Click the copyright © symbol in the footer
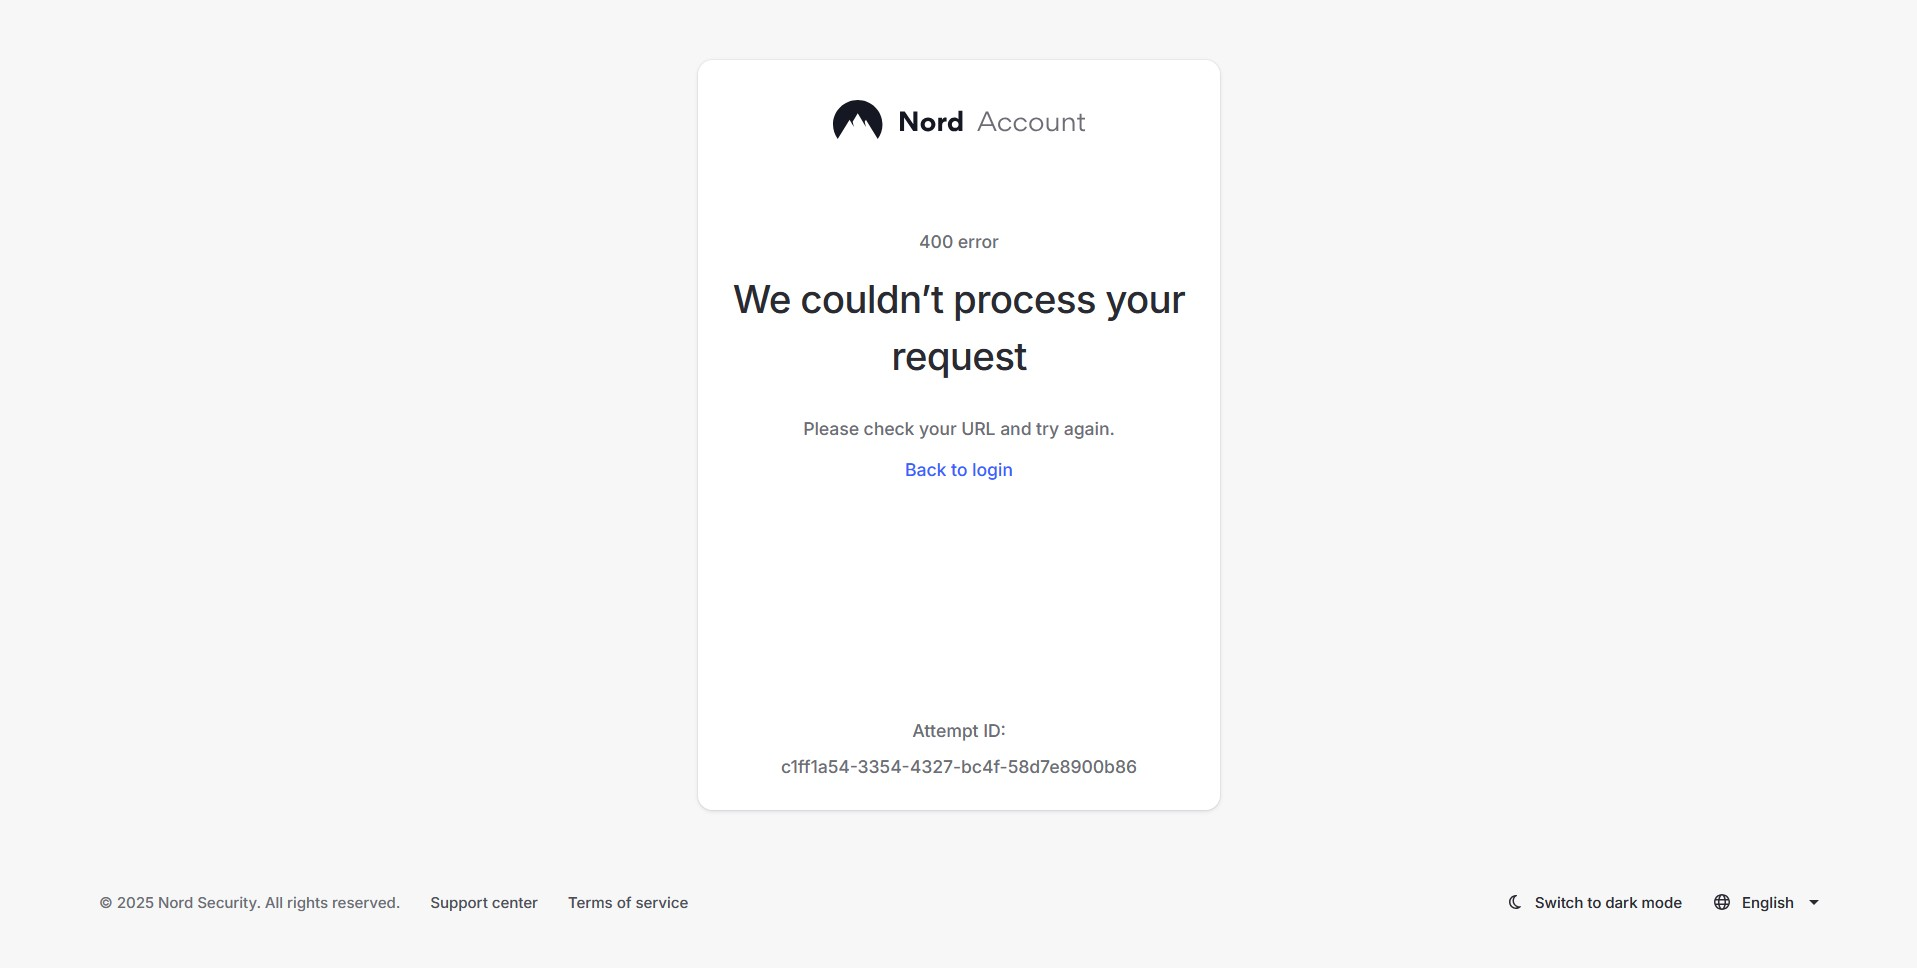Viewport: 1917px width, 968px height. (x=106, y=903)
